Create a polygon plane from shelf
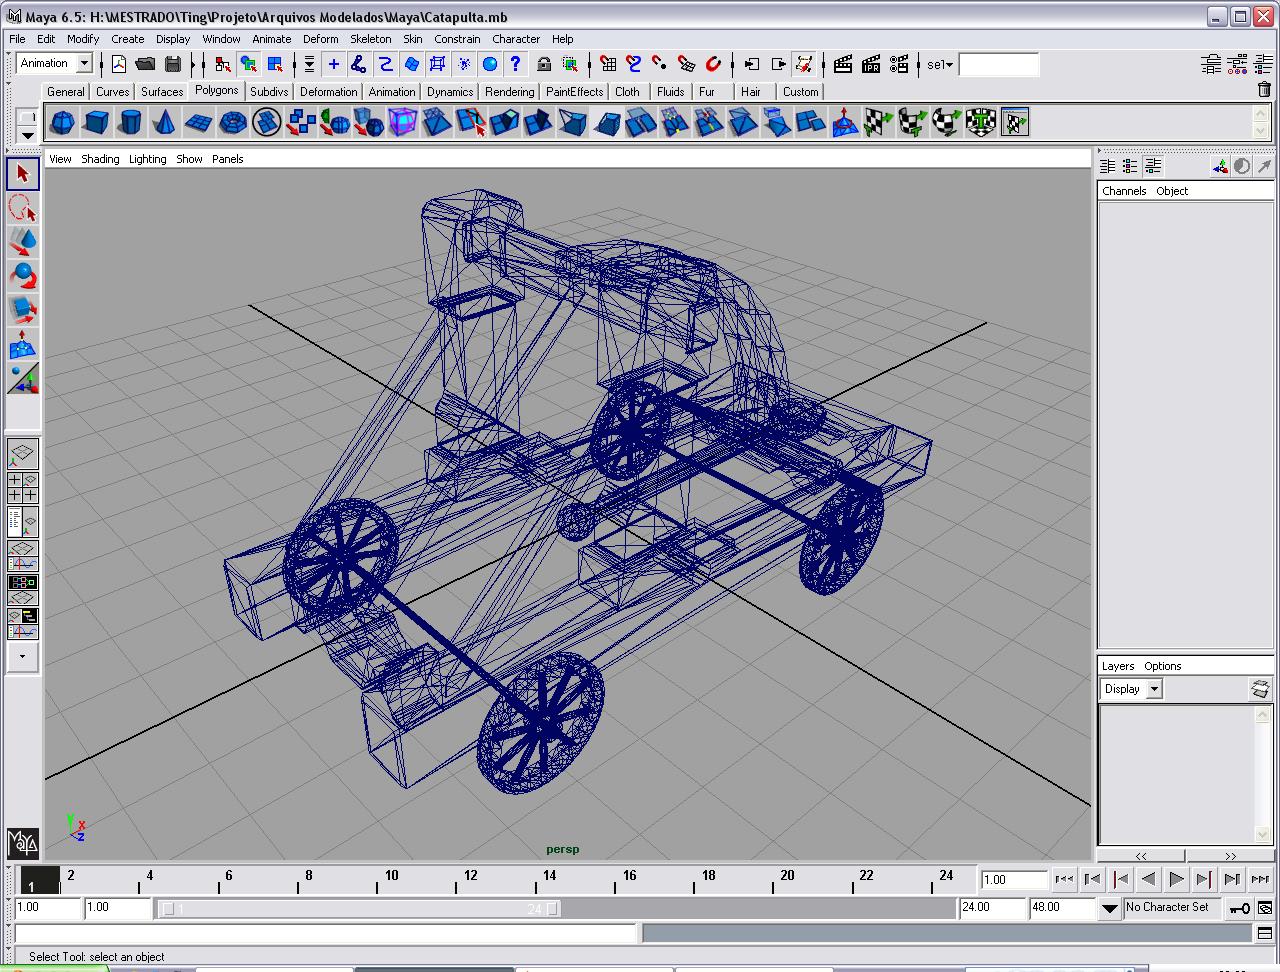1280x972 pixels. tap(198, 123)
